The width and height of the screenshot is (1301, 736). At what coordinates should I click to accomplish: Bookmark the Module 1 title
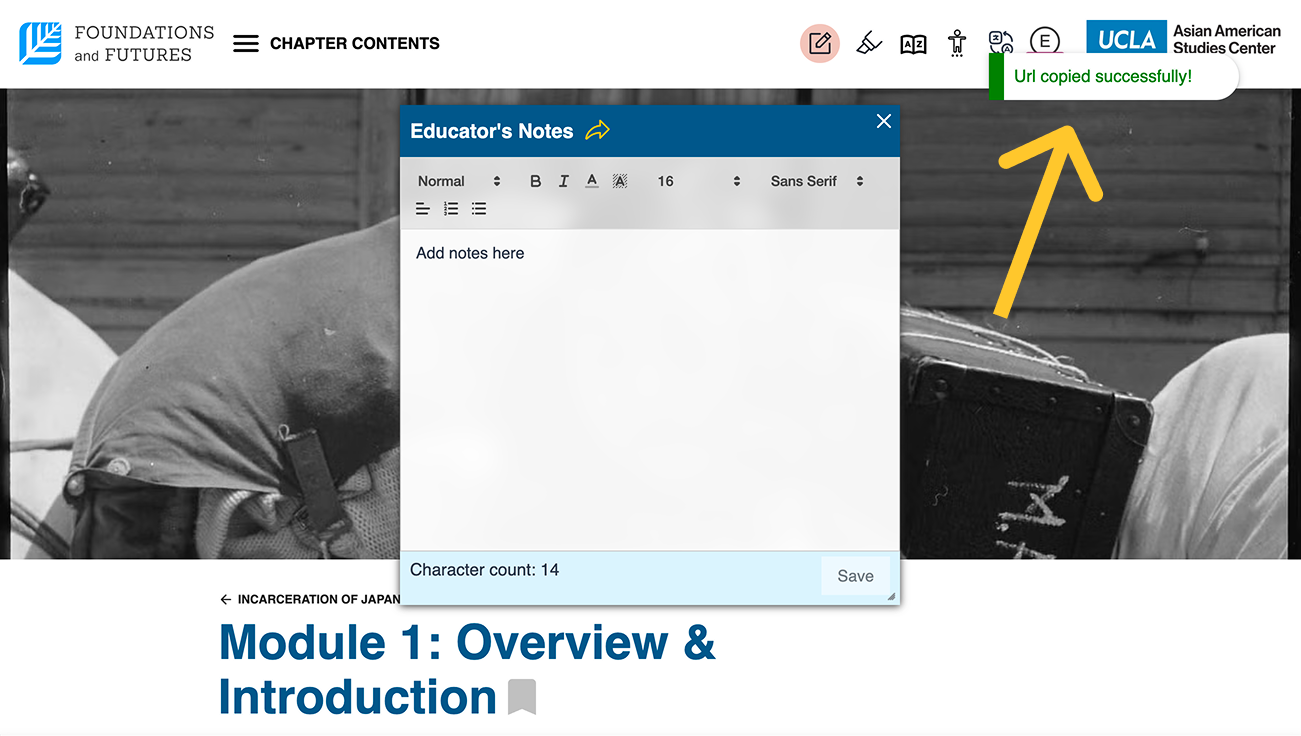522,697
